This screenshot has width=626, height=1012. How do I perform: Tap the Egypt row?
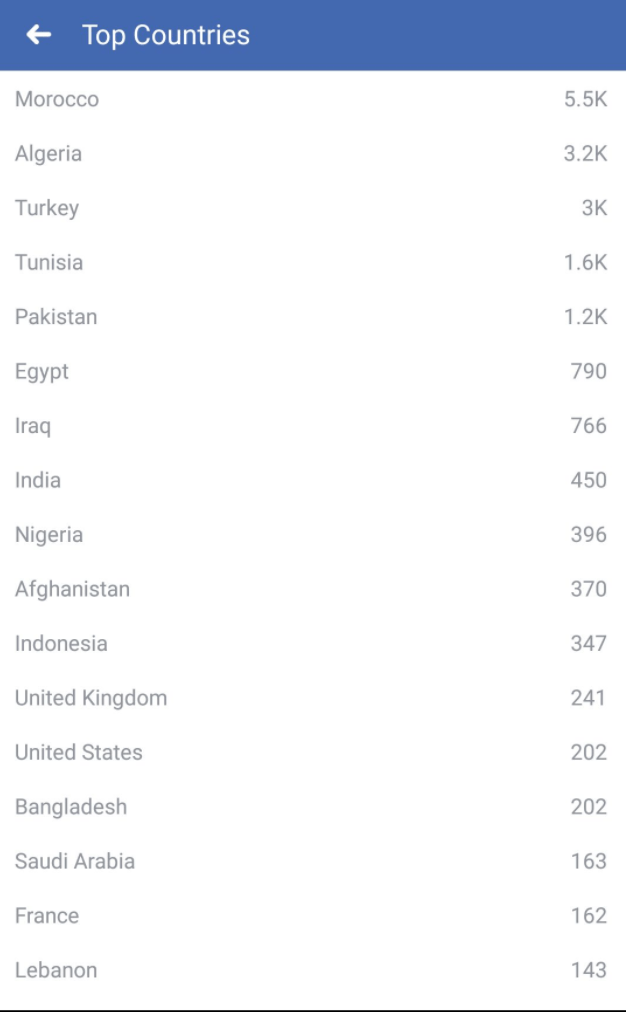(42, 372)
